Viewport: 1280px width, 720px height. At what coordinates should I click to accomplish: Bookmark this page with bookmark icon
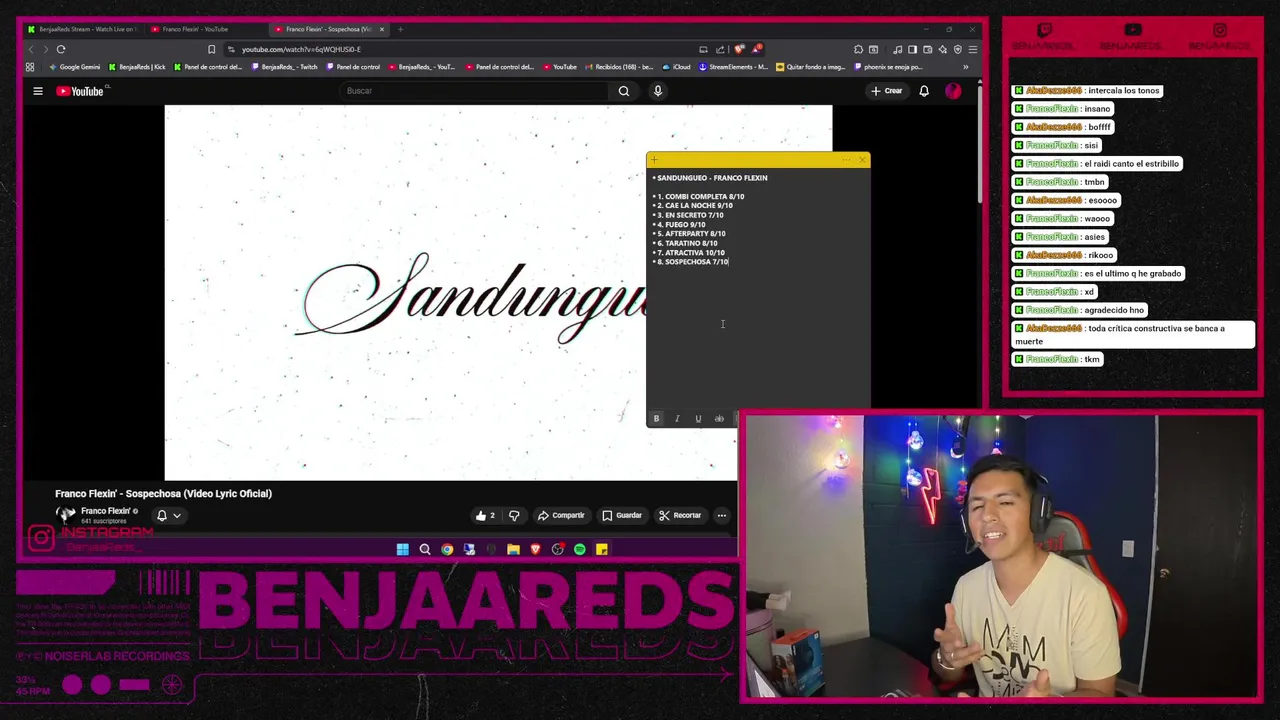(x=211, y=49)
